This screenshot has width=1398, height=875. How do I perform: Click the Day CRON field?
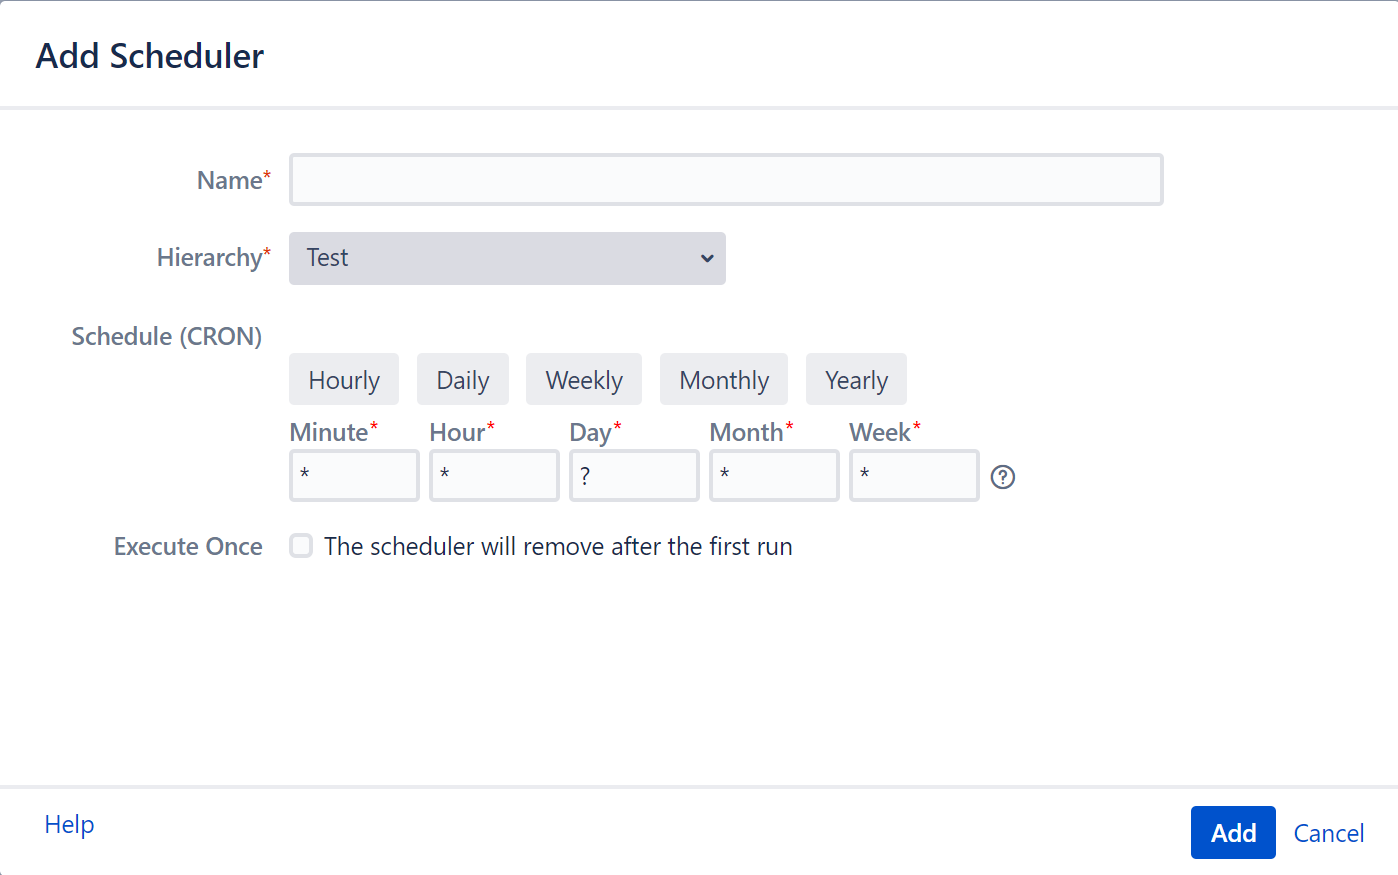(x=634, y=476)
